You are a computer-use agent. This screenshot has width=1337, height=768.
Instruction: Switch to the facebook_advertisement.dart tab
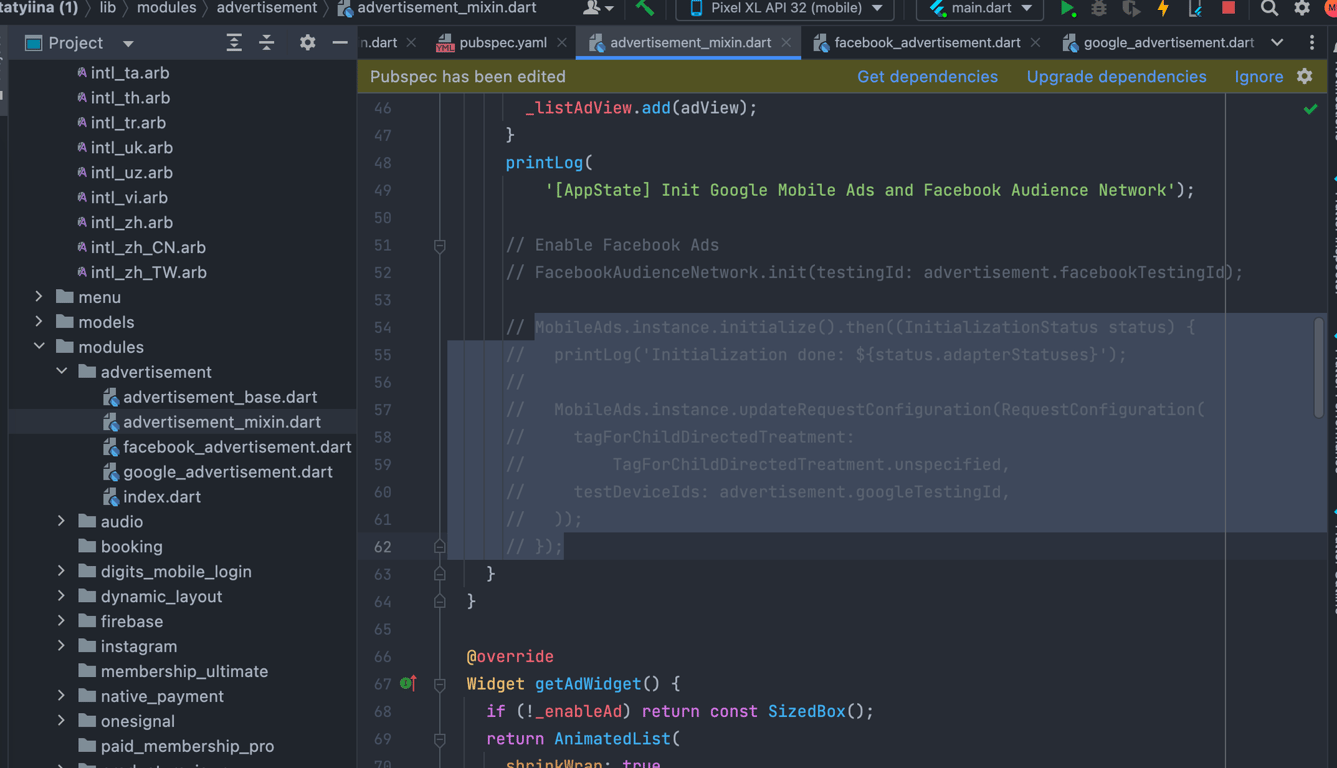tap(926, 43)
